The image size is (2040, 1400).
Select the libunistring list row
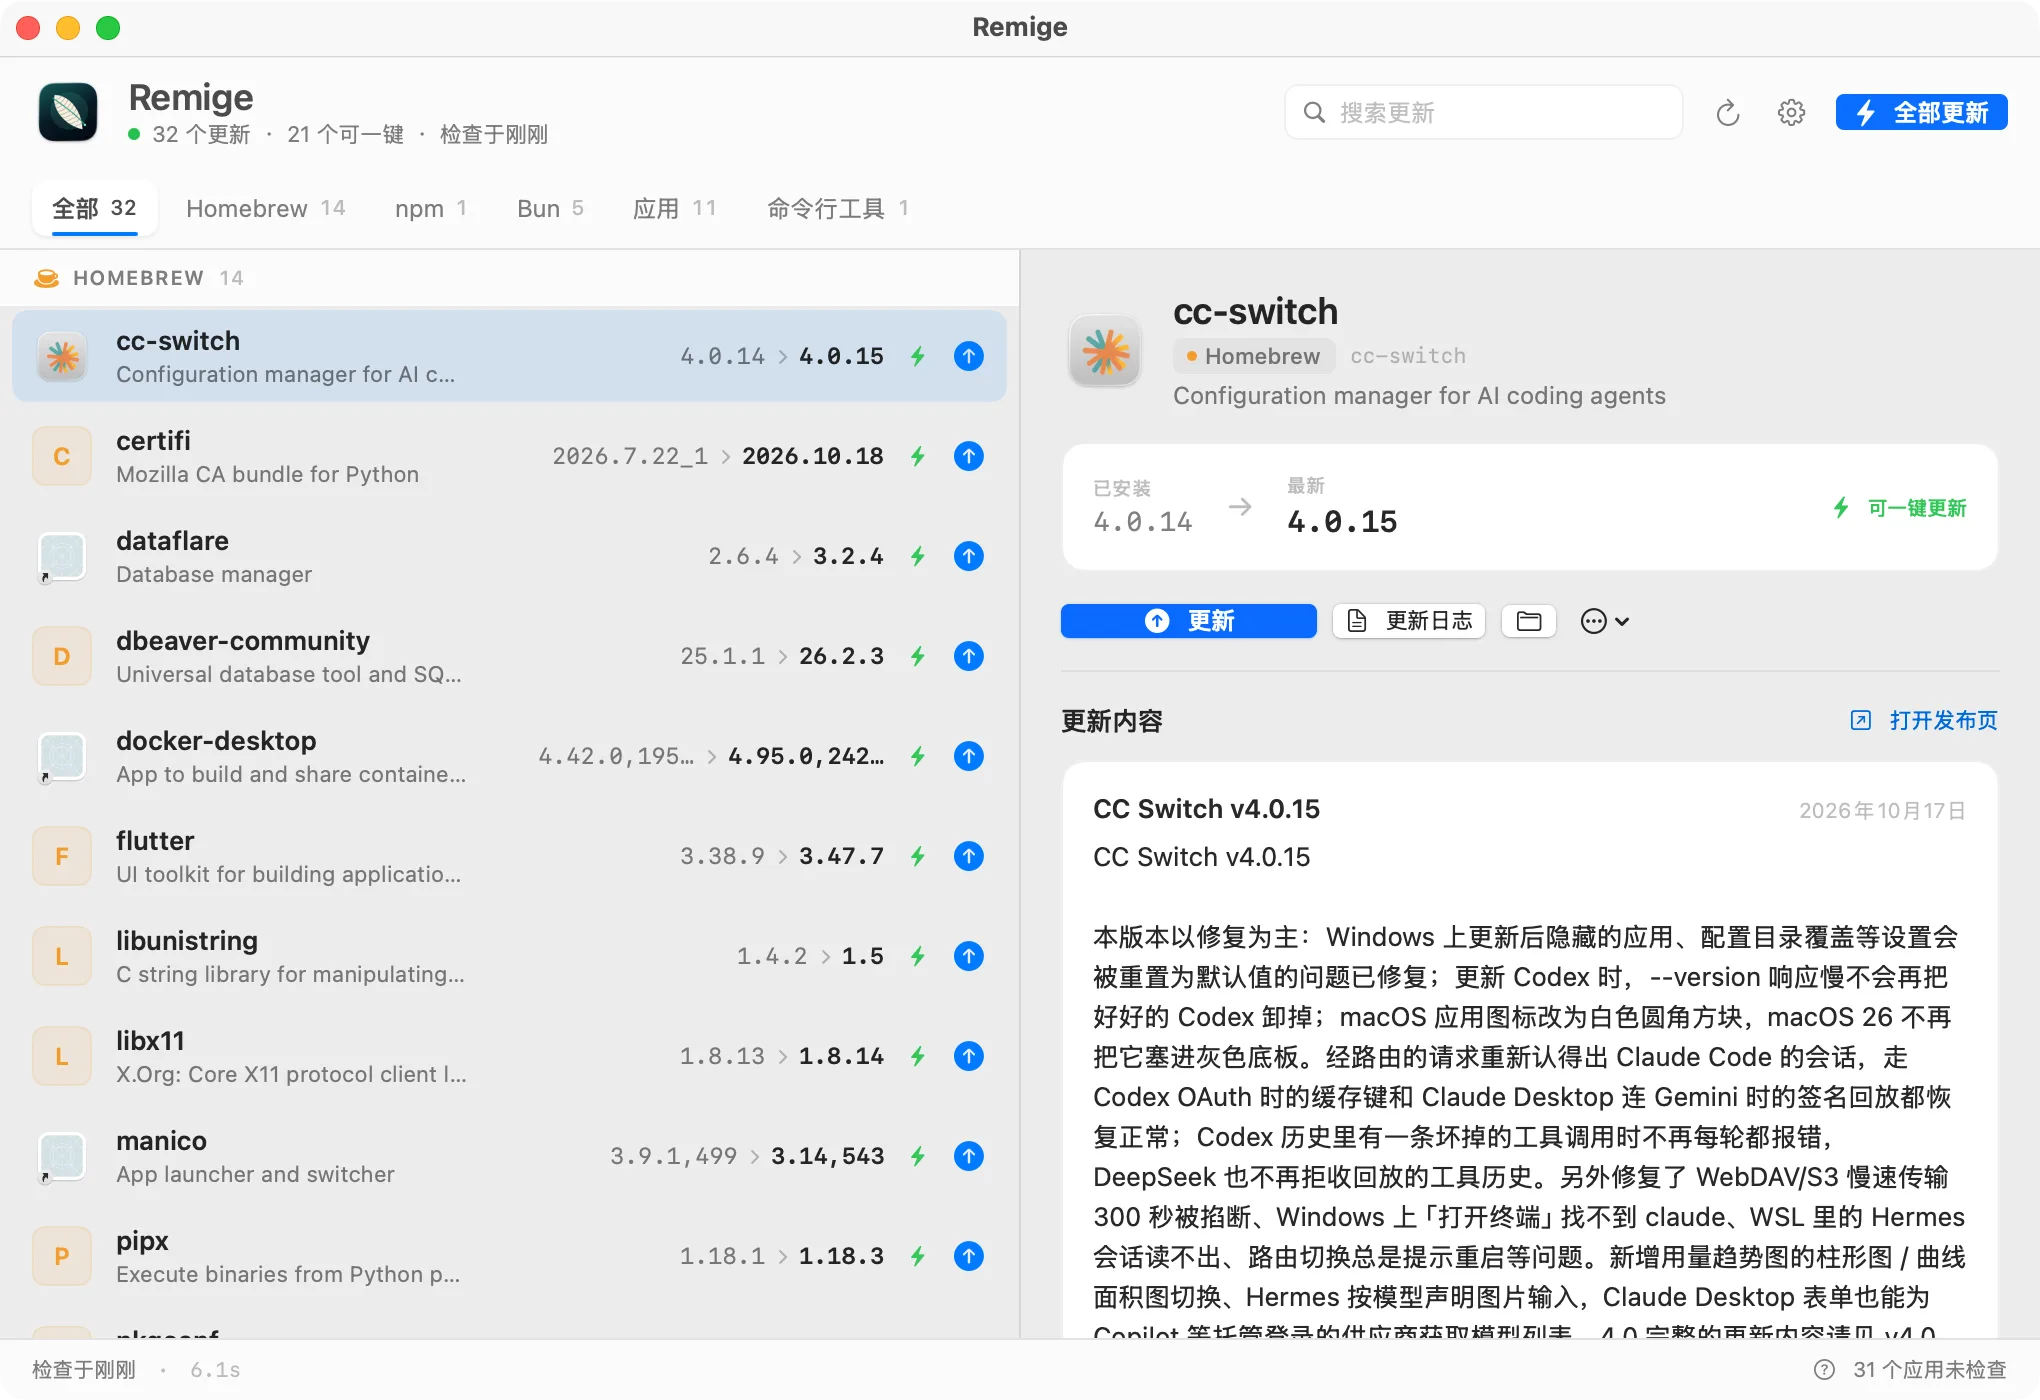[x=509, y=956]
